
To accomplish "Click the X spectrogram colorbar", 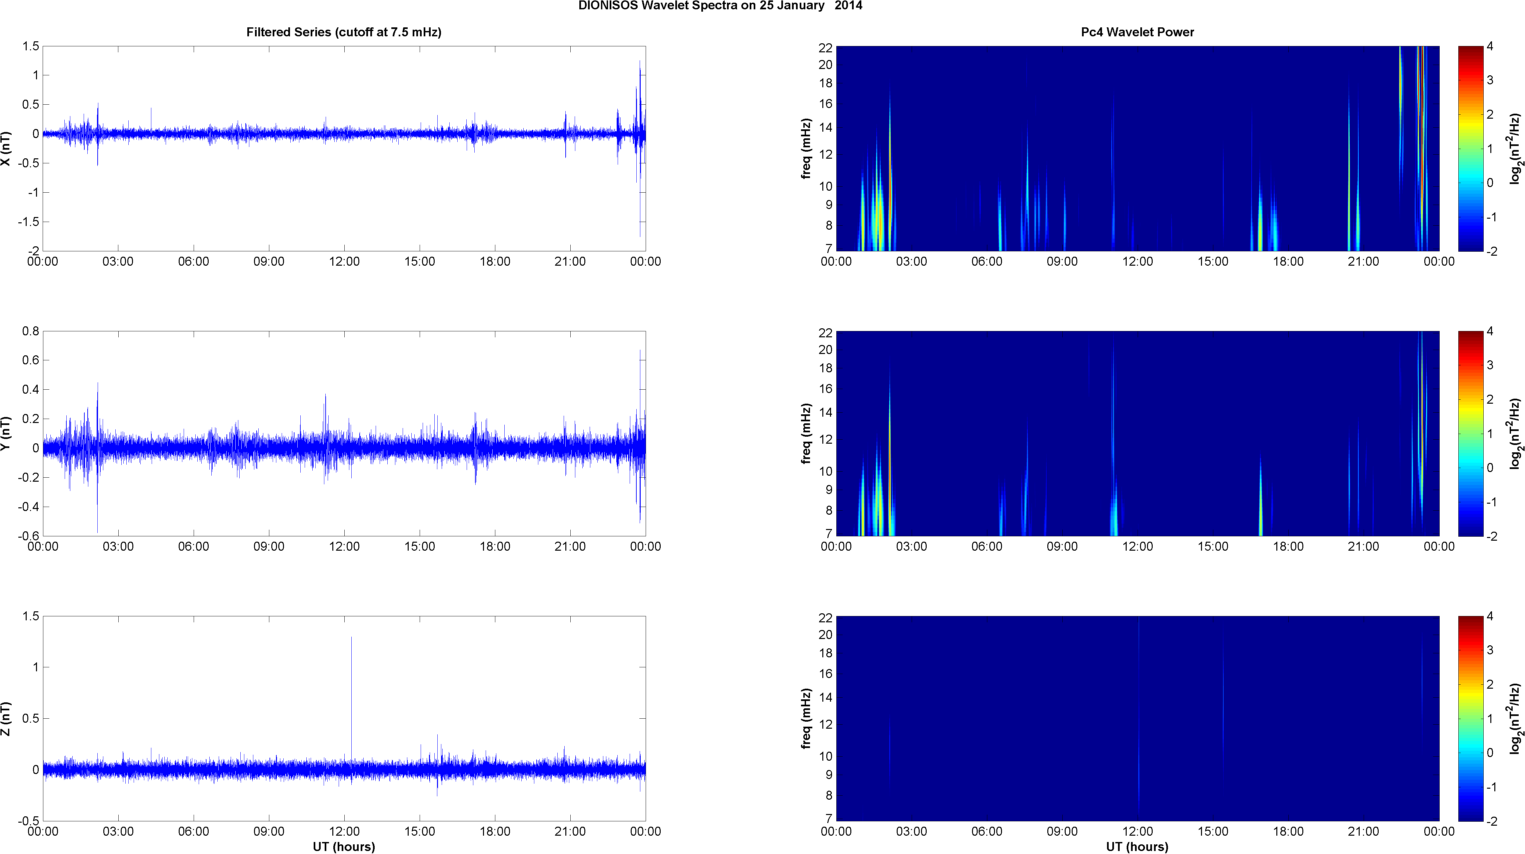I will [1470, 148].
